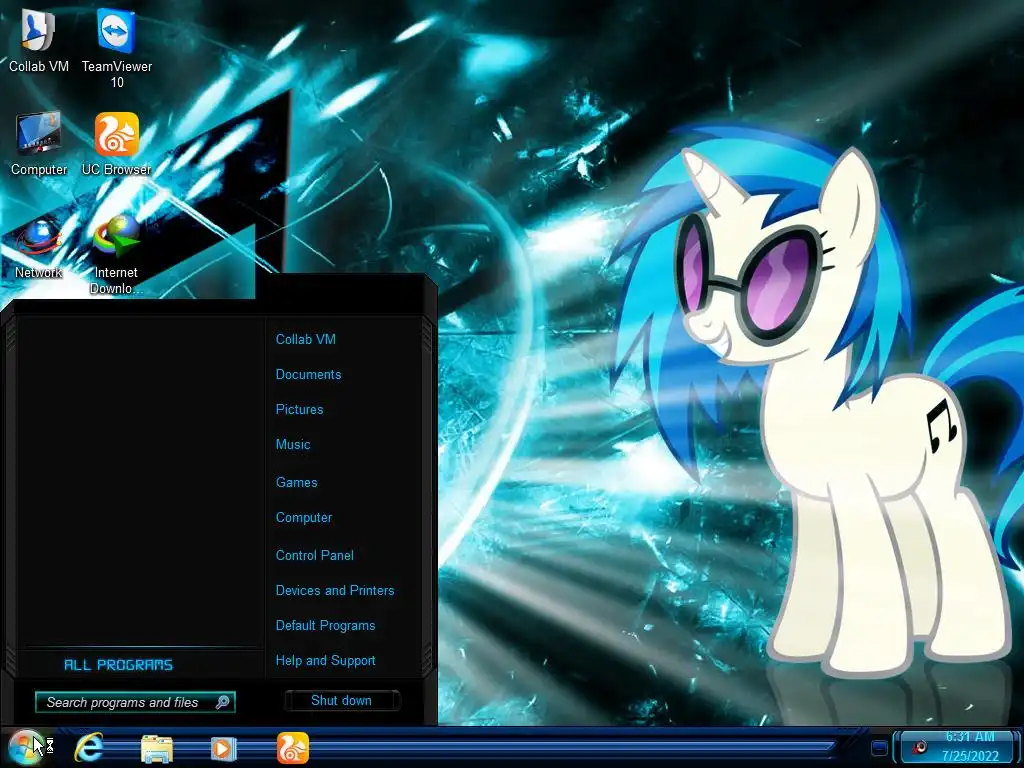This screenshot has width=1024, height=768.
Task: Open the Collab VM user folder in the Start menu
Action: [x=306, y=339]
